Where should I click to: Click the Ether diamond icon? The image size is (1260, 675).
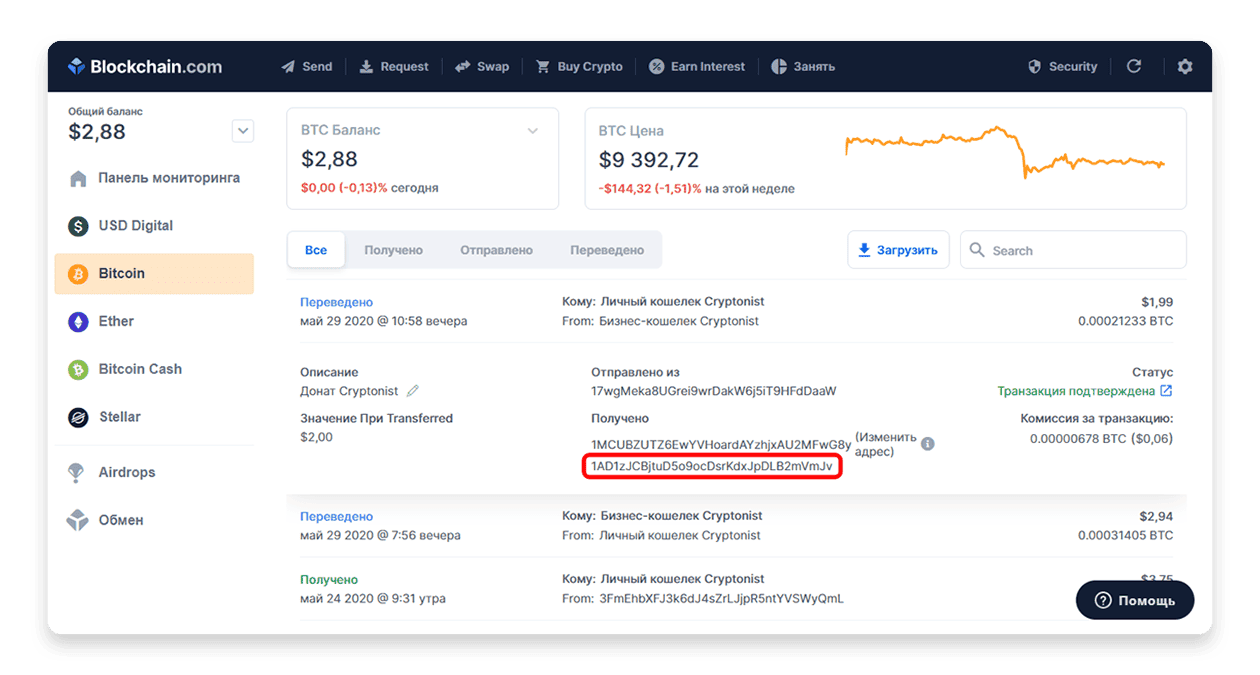click(x=78, y=322)
